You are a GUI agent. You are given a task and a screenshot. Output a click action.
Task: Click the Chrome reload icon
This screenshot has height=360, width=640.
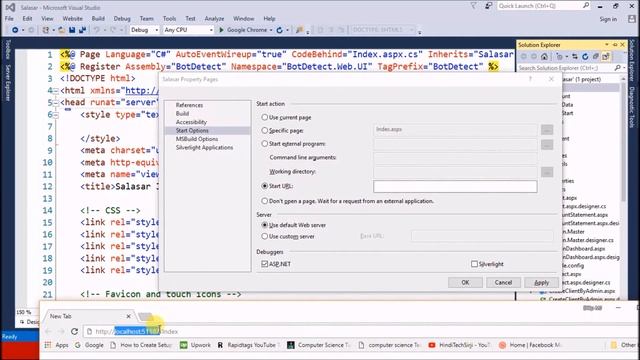click(74, 331)
